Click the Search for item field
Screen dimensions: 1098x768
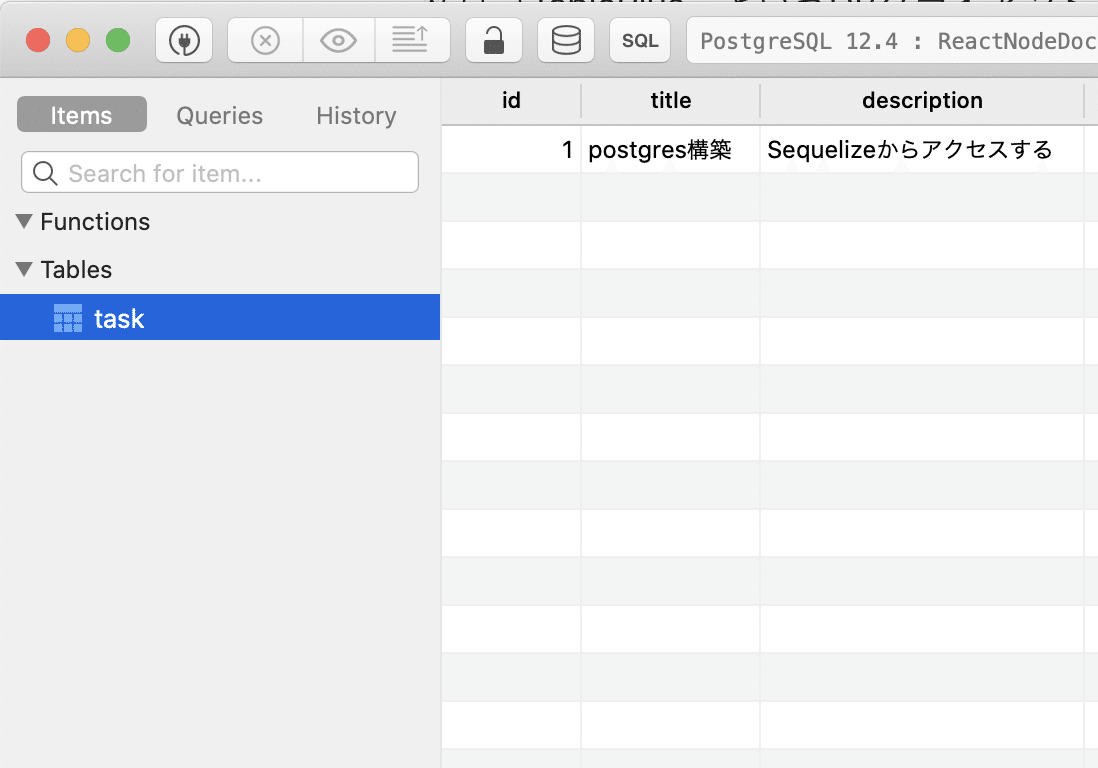pyautogui.click(x=220, y=173)
